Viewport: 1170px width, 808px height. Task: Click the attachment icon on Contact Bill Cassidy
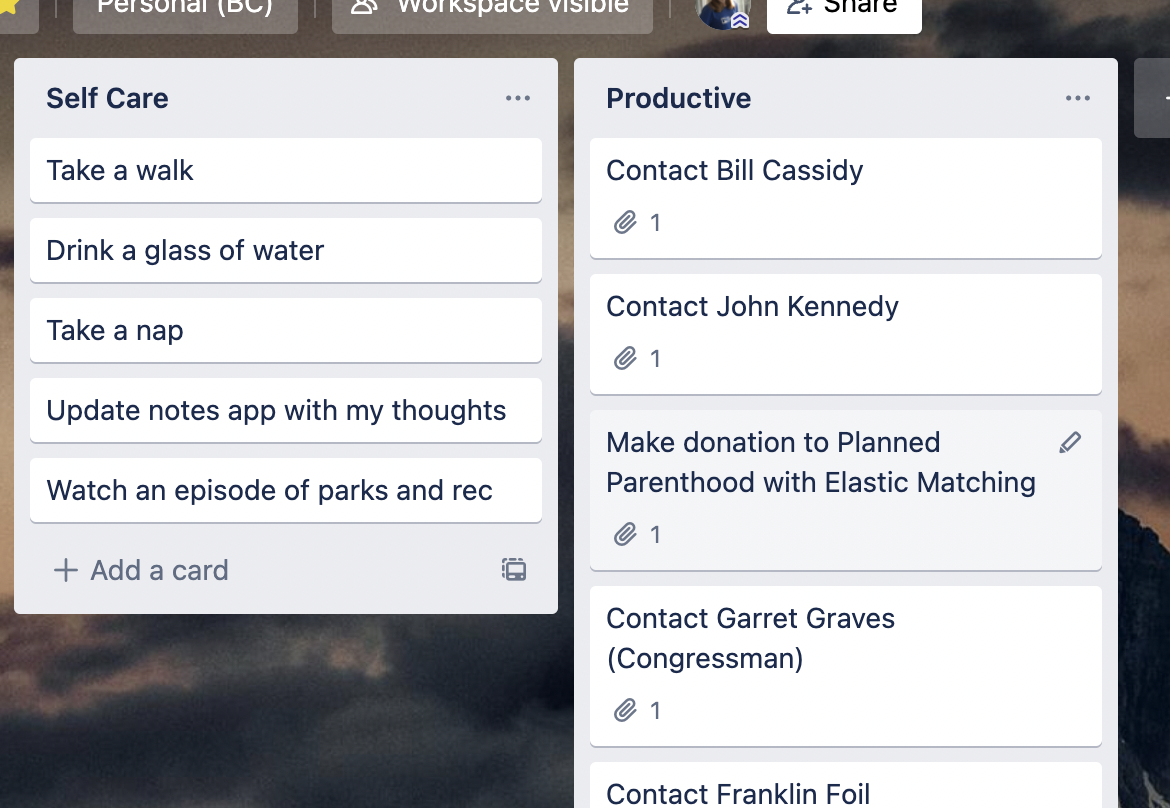pos(625,222)
